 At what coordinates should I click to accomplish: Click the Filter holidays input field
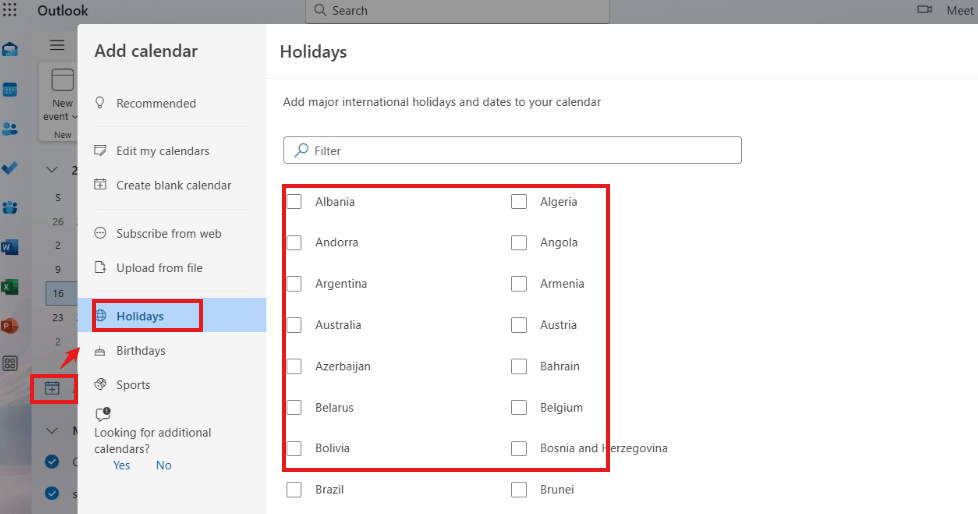pyautogui.click(x=512, y=150)
